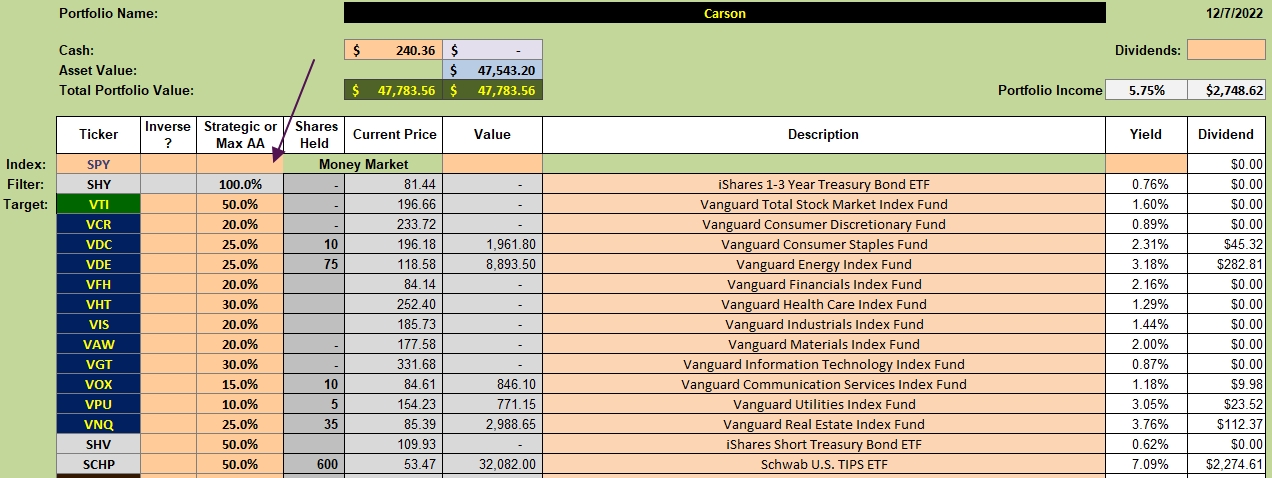Select SCHP dividend cell $2,274.61

pyautogui.click(x=1226, y=464)
